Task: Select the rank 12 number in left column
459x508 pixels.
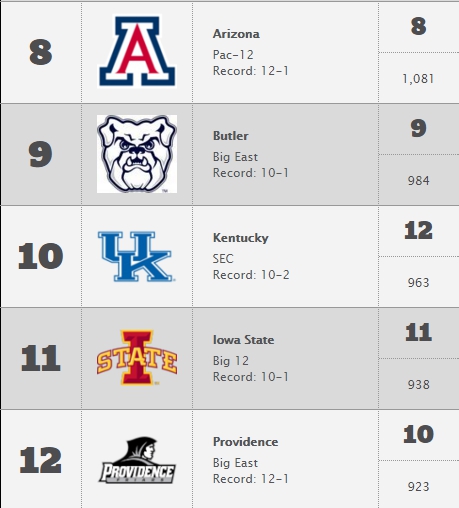Action: click(x=41, y=460)
